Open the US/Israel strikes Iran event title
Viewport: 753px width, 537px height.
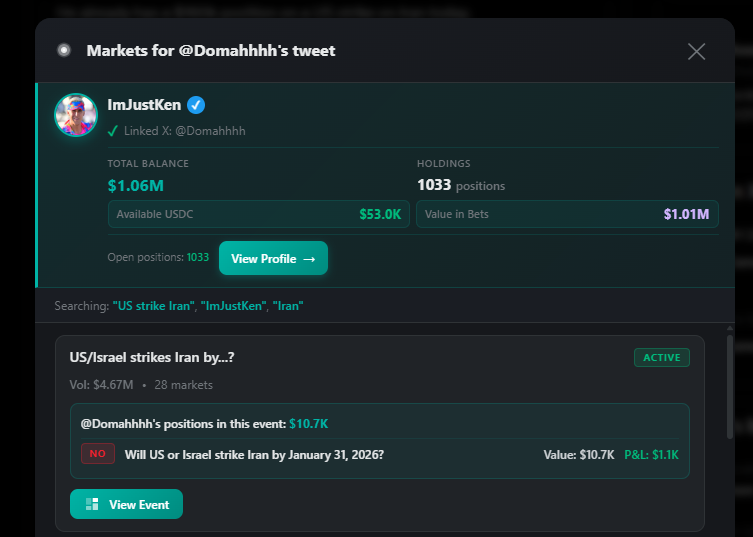tap(151, 357)
